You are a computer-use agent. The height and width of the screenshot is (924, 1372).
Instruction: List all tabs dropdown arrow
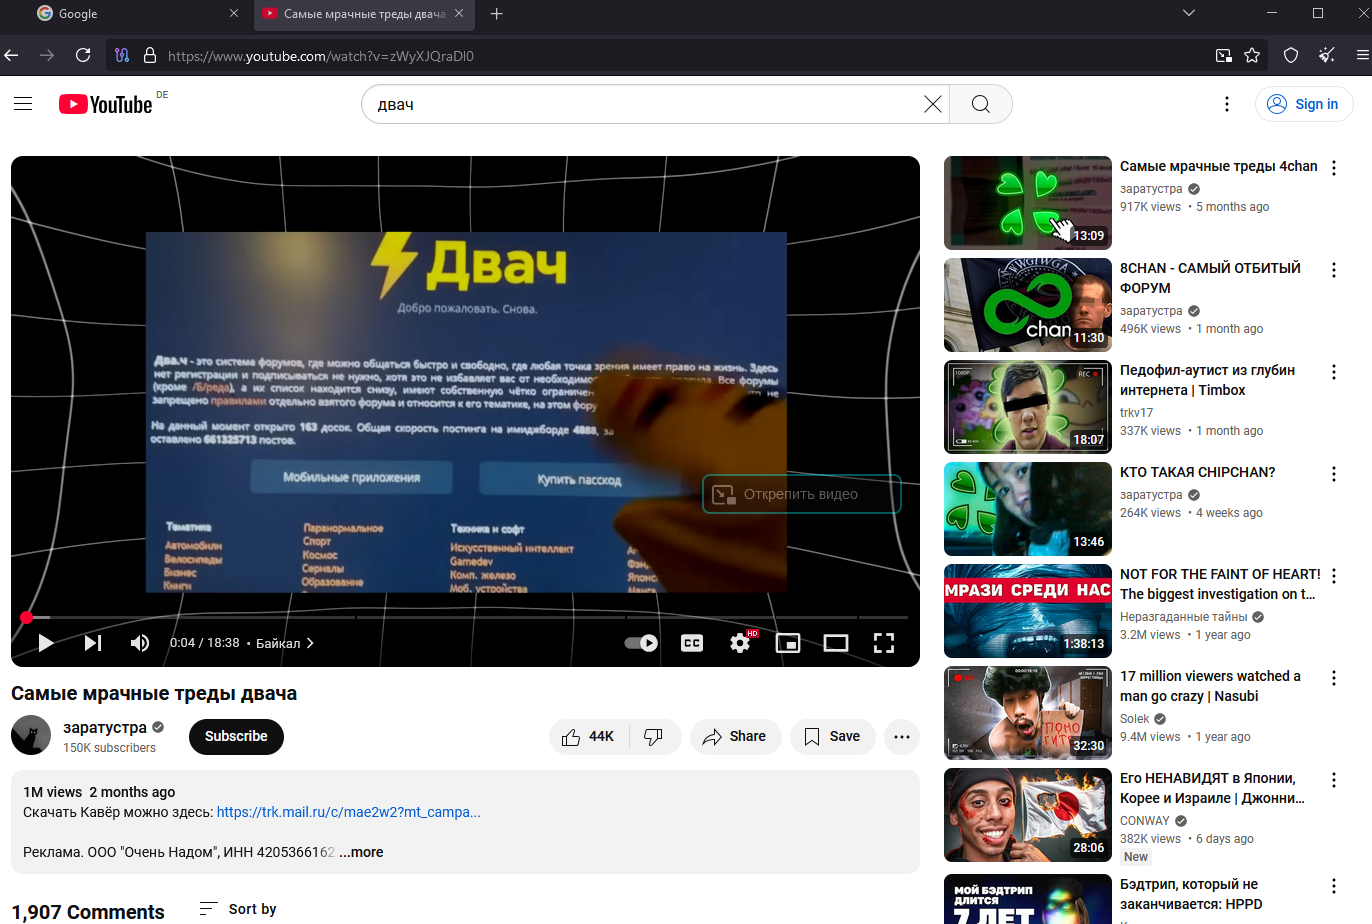tap(1189, 14)
